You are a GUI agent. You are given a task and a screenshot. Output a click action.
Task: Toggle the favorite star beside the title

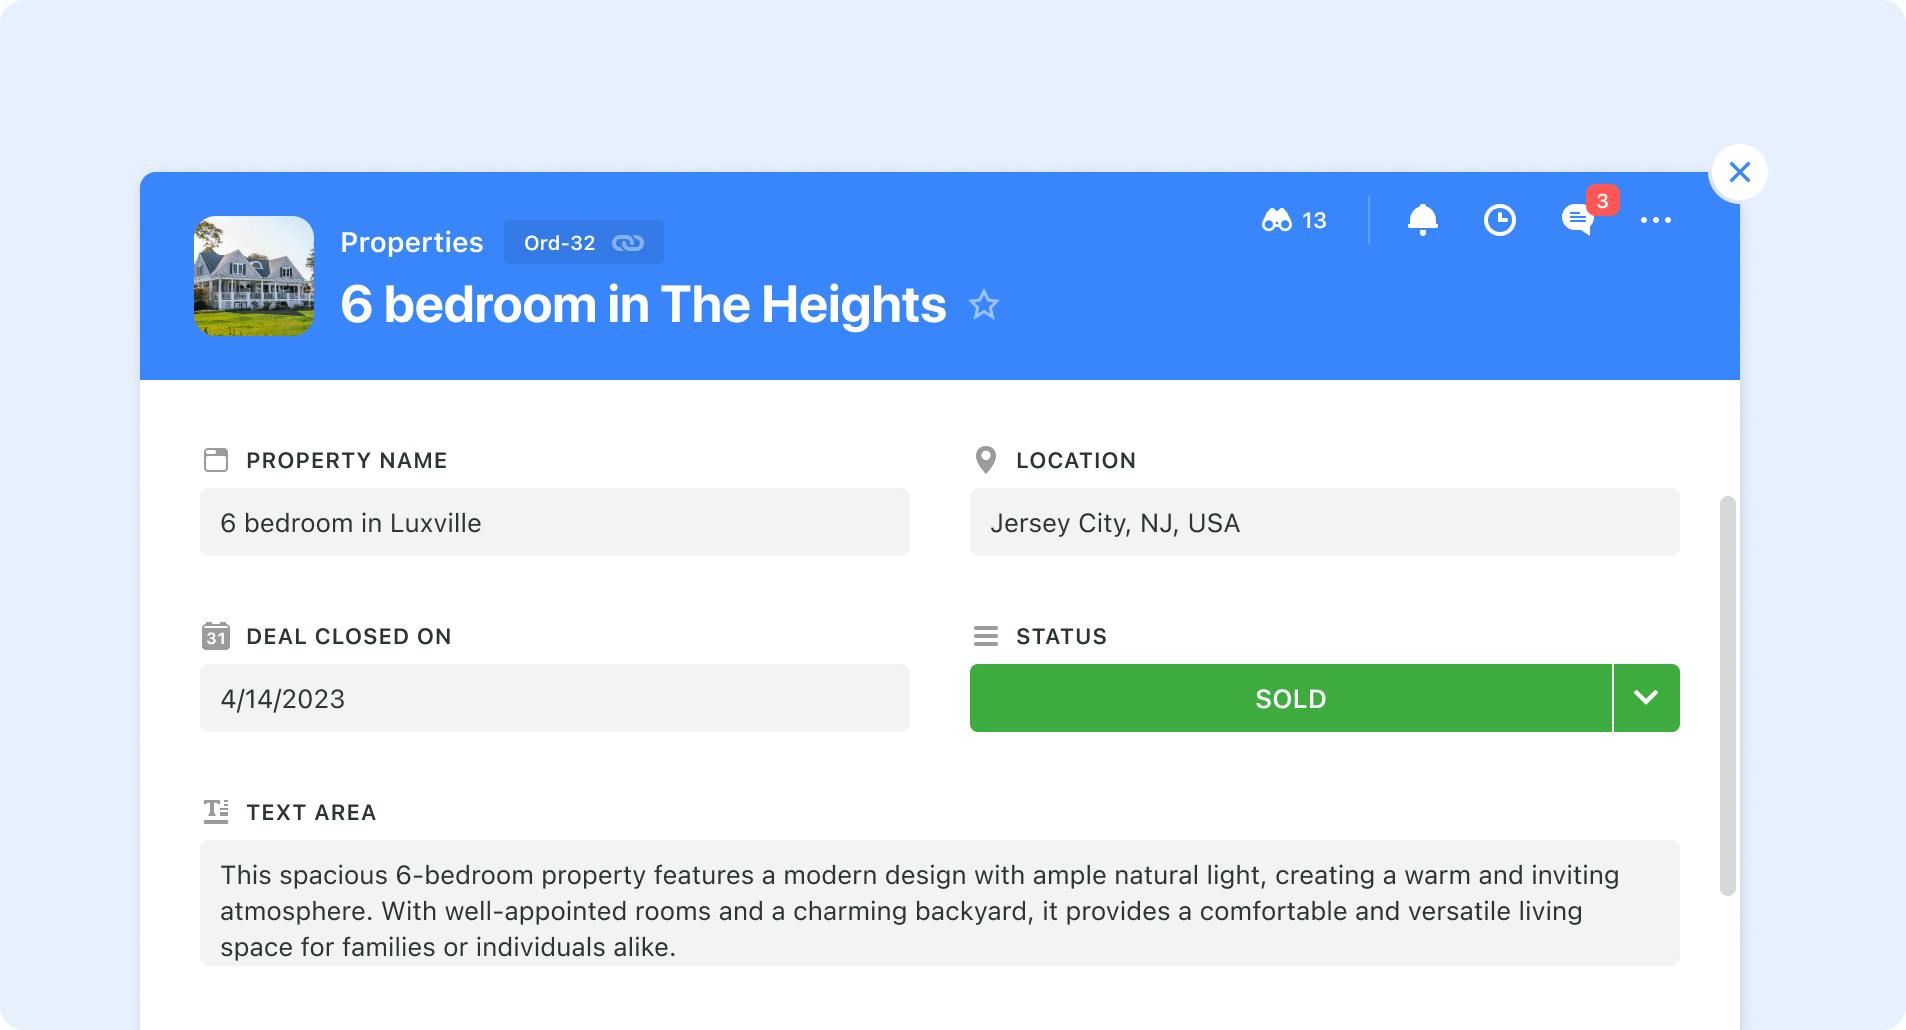(x=984, y=305)
